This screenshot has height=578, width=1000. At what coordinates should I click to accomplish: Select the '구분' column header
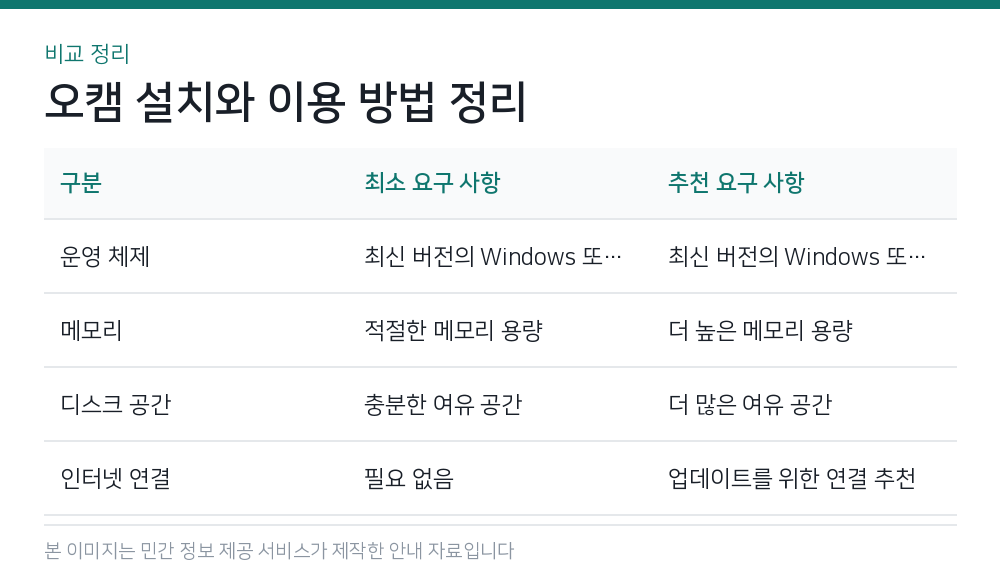coord(81,183)
